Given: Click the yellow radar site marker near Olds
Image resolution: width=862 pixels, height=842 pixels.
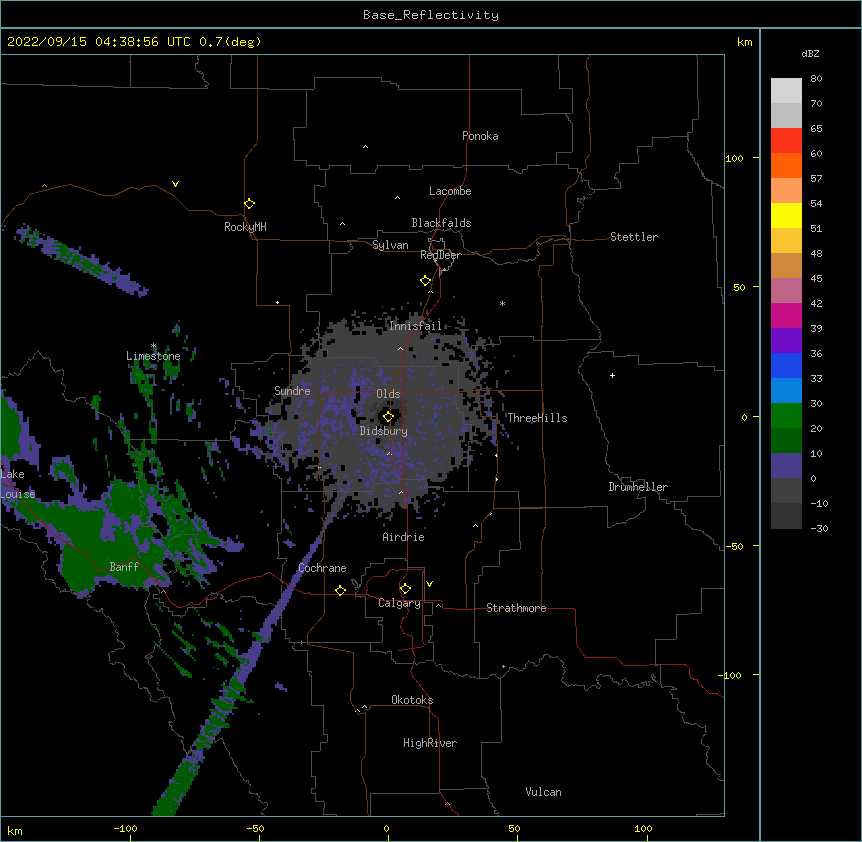Looking at the screenshot, I should [388, 417].
